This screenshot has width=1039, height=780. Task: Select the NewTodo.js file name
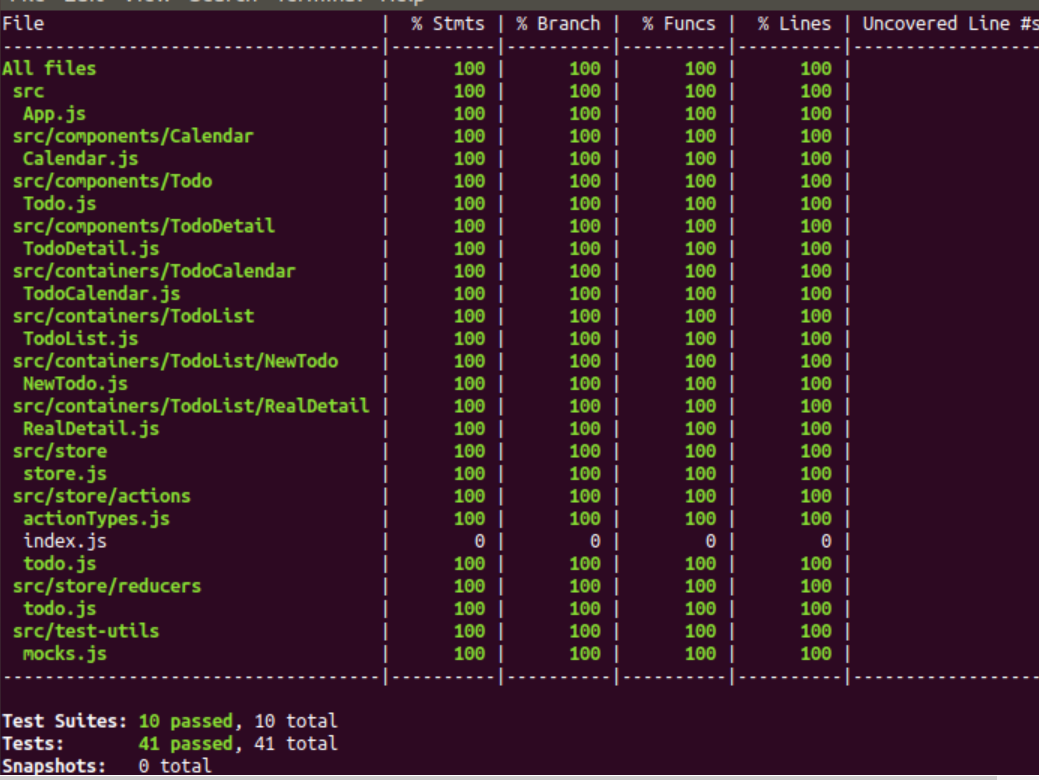[75, 384]
